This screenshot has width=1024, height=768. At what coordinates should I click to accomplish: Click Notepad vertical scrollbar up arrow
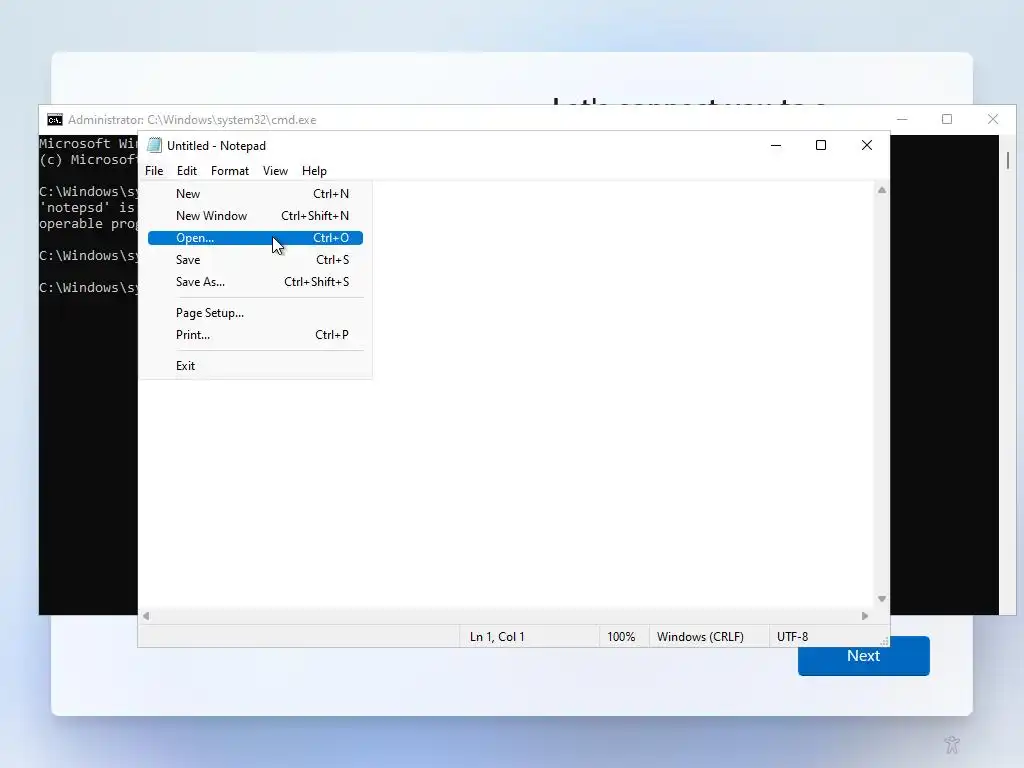point(882,190)
